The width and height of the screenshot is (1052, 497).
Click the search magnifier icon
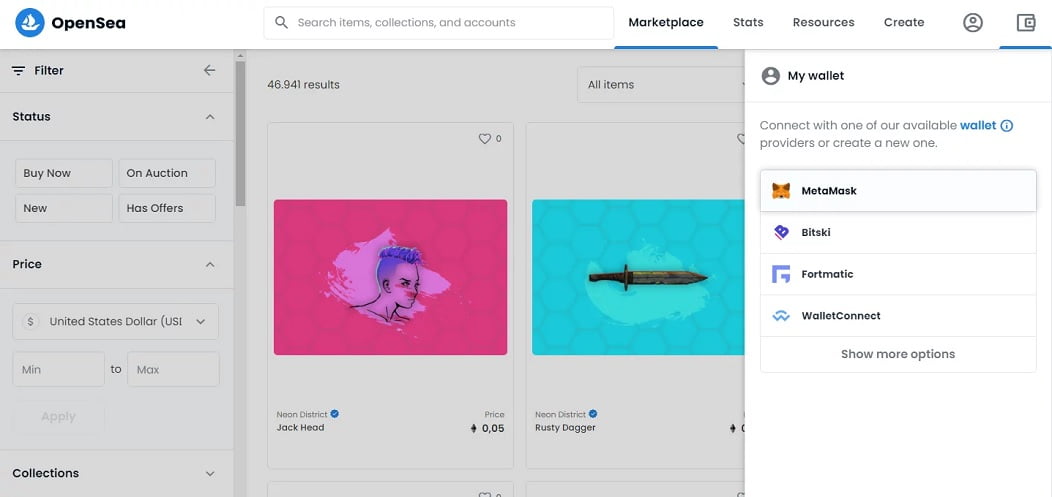point(282,23)
